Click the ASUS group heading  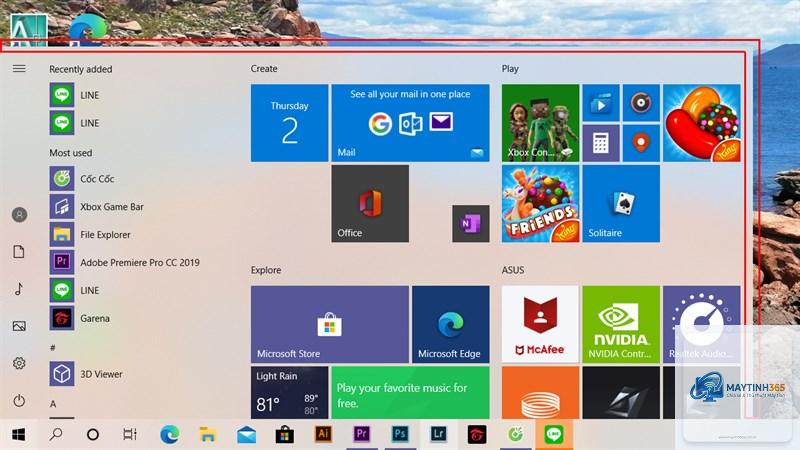click(513, 270)
